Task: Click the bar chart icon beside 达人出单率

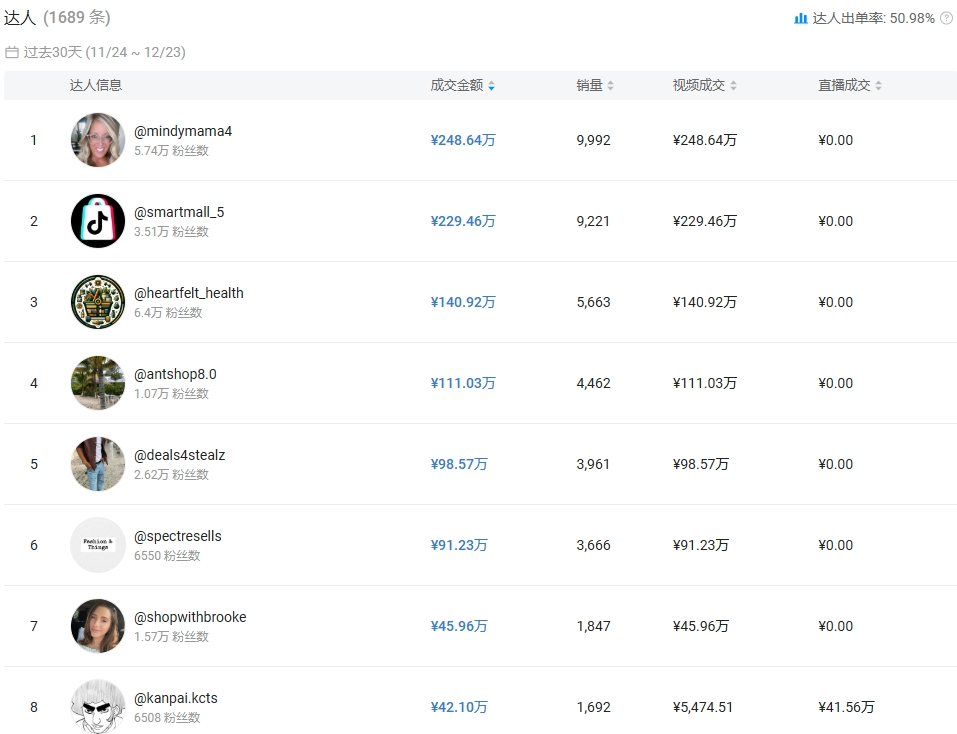Action: [x=800, y=18]
